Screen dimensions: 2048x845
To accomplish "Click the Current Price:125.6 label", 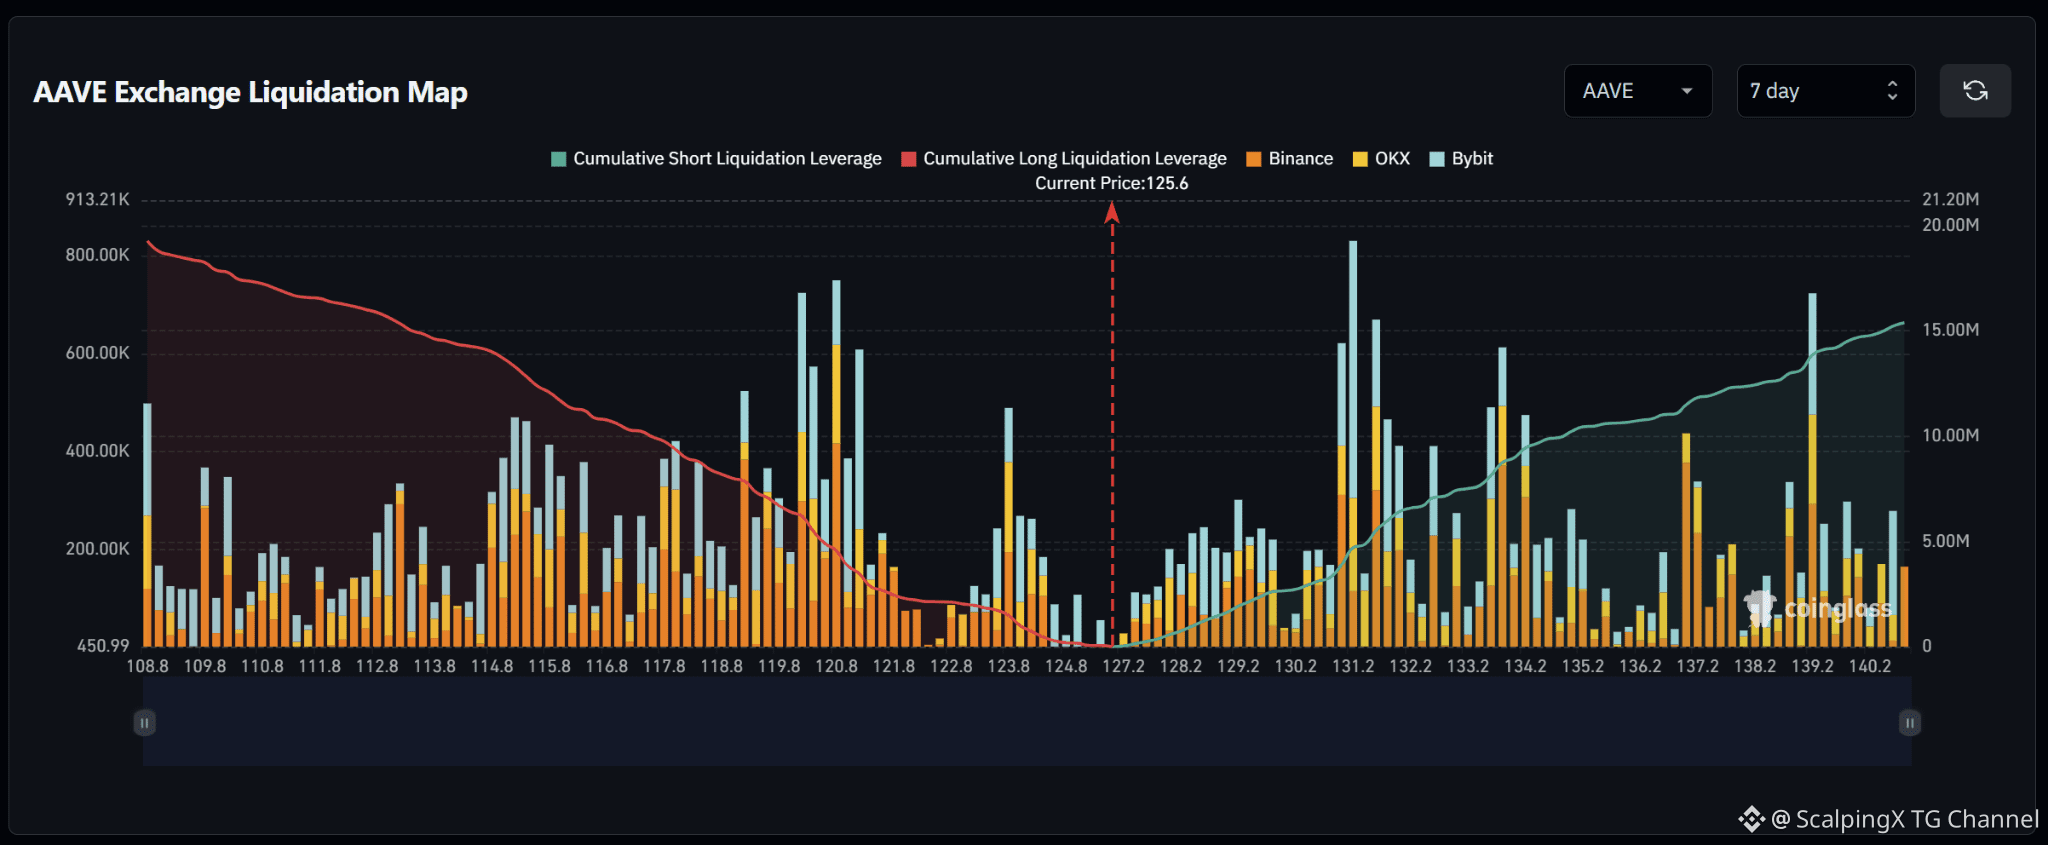I will [x=1112, y=183].
